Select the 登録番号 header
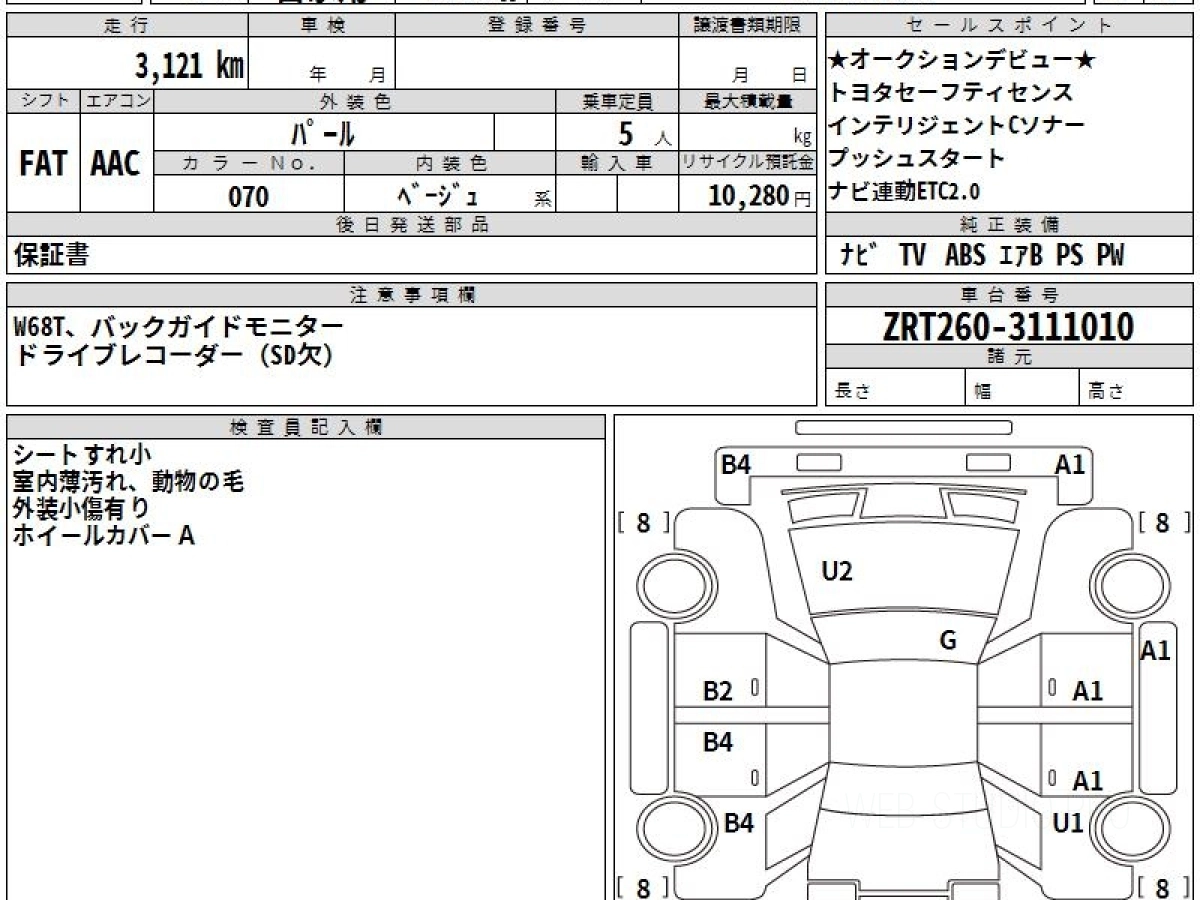This screenshot has width=1200, height=900. (x=537, y=27)
